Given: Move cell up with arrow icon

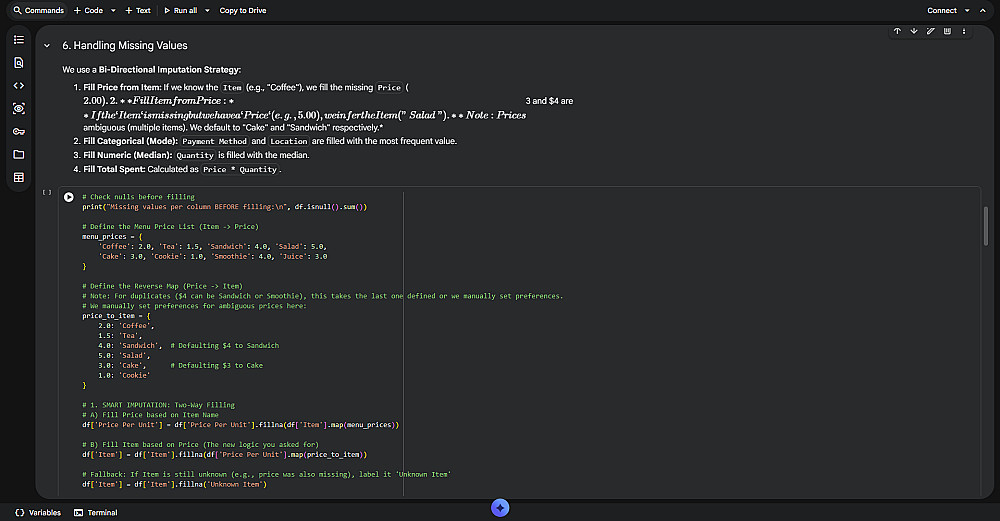Looking at the screenshot, I should (897, 31).
